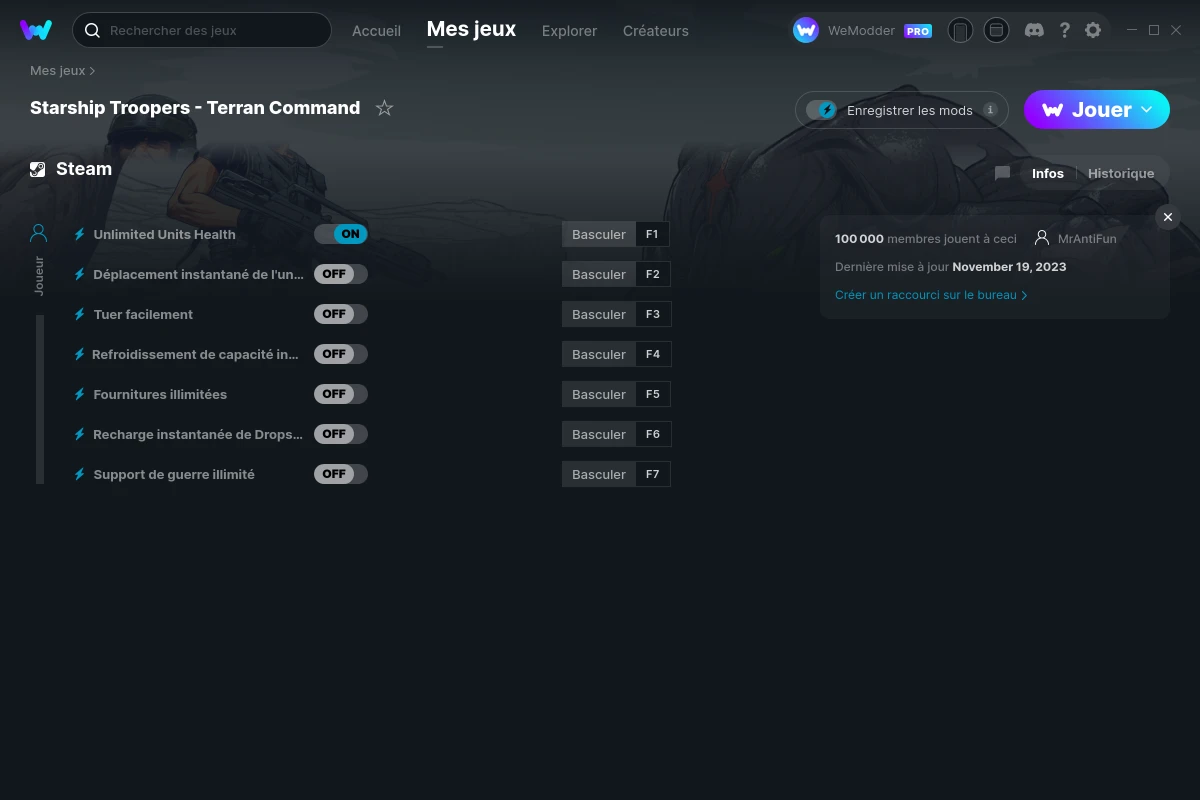The image size is (1200, 800).
Task: Click the lightning icon beside Tuer facilement
Action: [80, 314]
